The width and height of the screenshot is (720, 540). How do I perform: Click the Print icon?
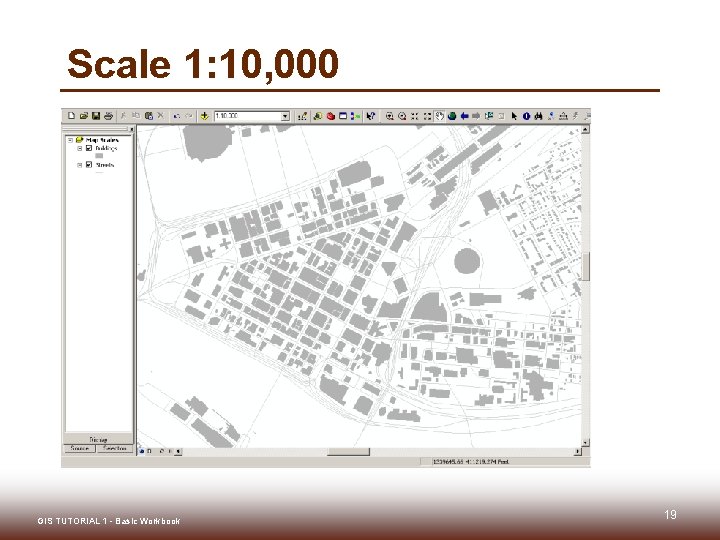[x=108, y=116]
